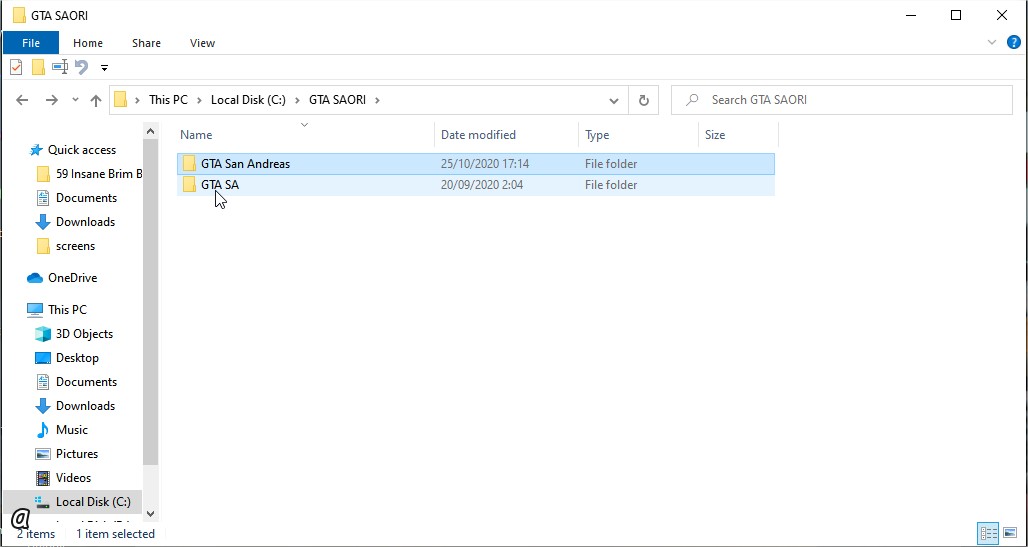Go up one folder level
This screenshot has height=547, width=1028.
tap(96, 100)
